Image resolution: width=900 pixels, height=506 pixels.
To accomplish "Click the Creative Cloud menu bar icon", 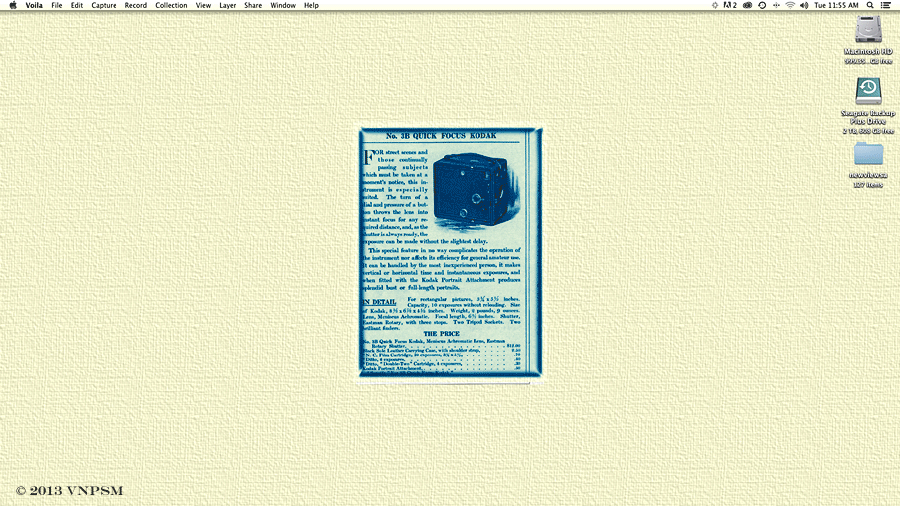I will click(747, 5).
